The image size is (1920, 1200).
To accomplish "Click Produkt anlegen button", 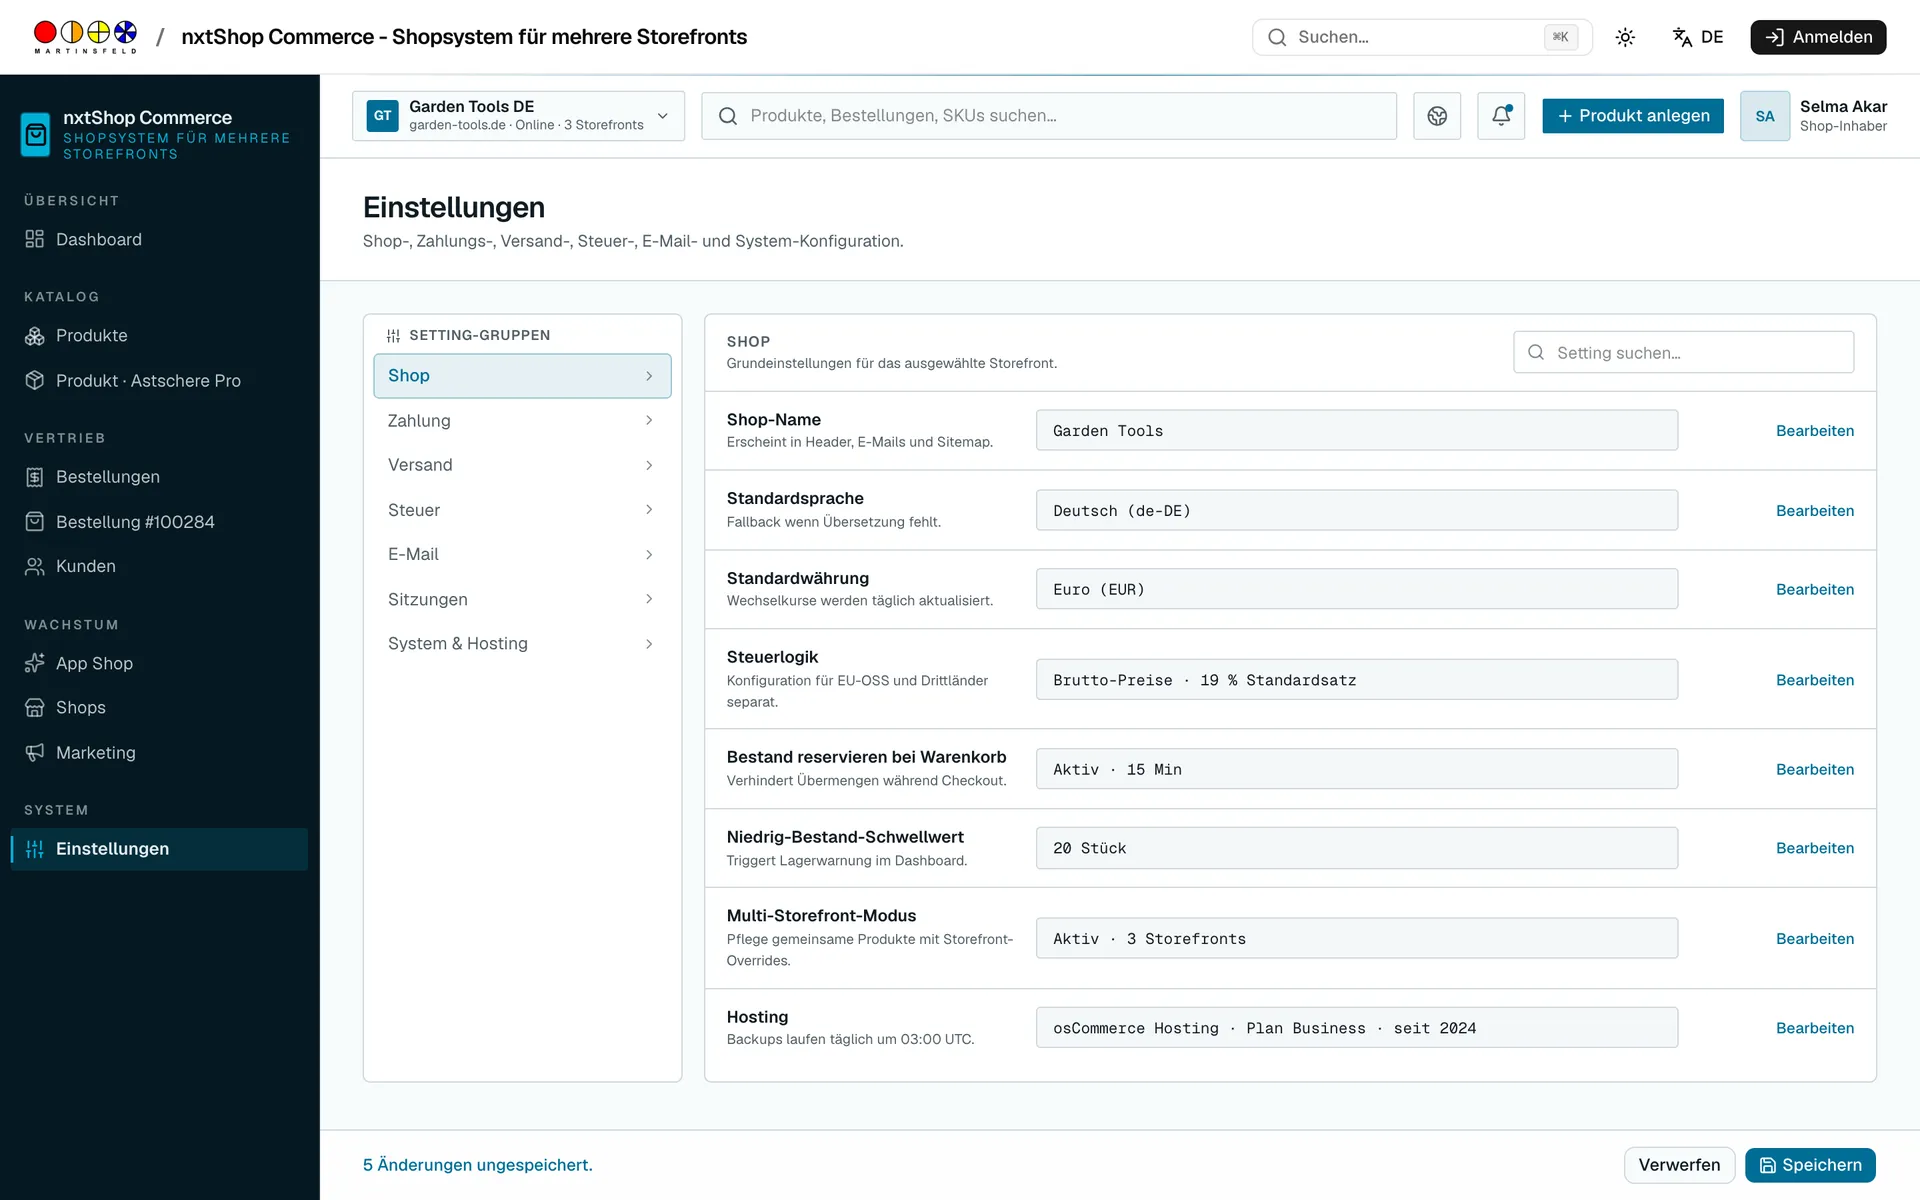I will coord(1633,116).
